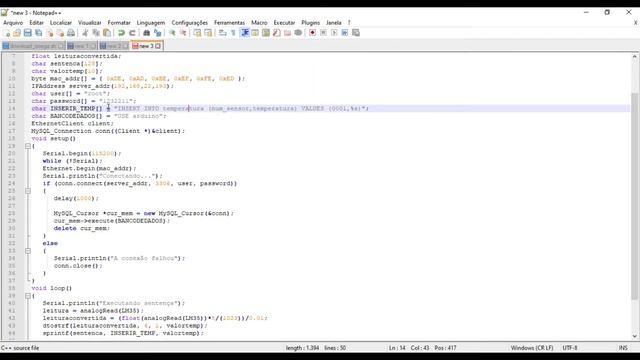Click the vertical scrollbar down arrow

pos(634,336)
